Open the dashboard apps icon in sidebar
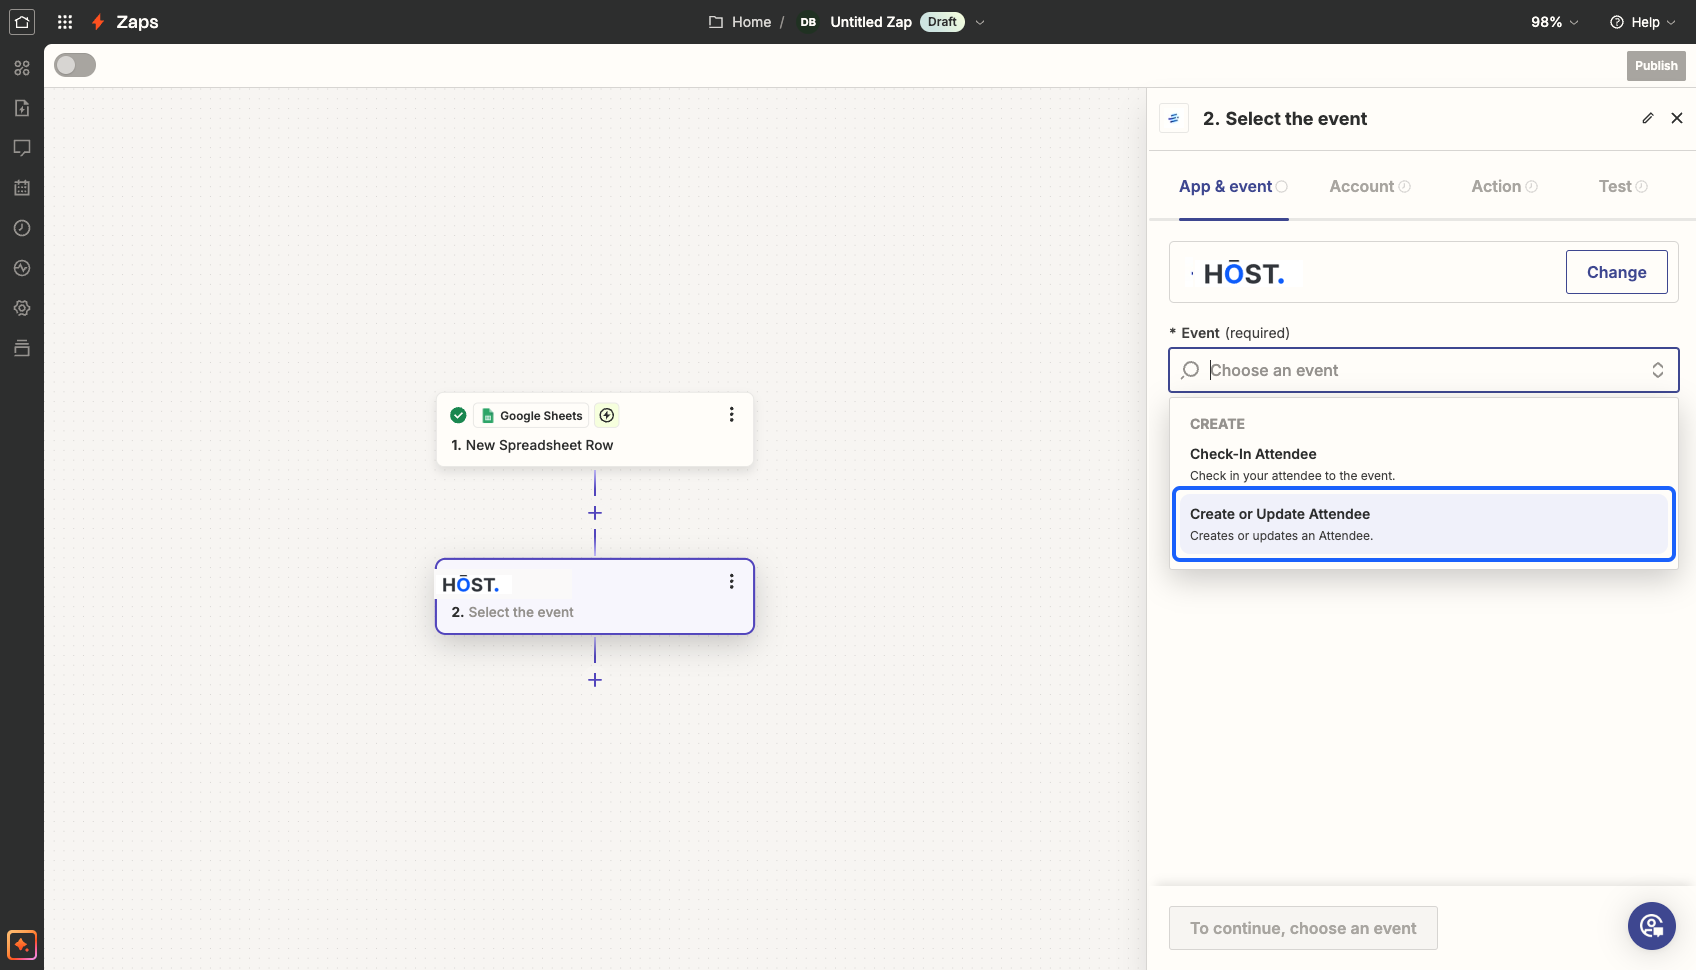The height and width of the screenshot is (970, 1696). tap(22, 68)
